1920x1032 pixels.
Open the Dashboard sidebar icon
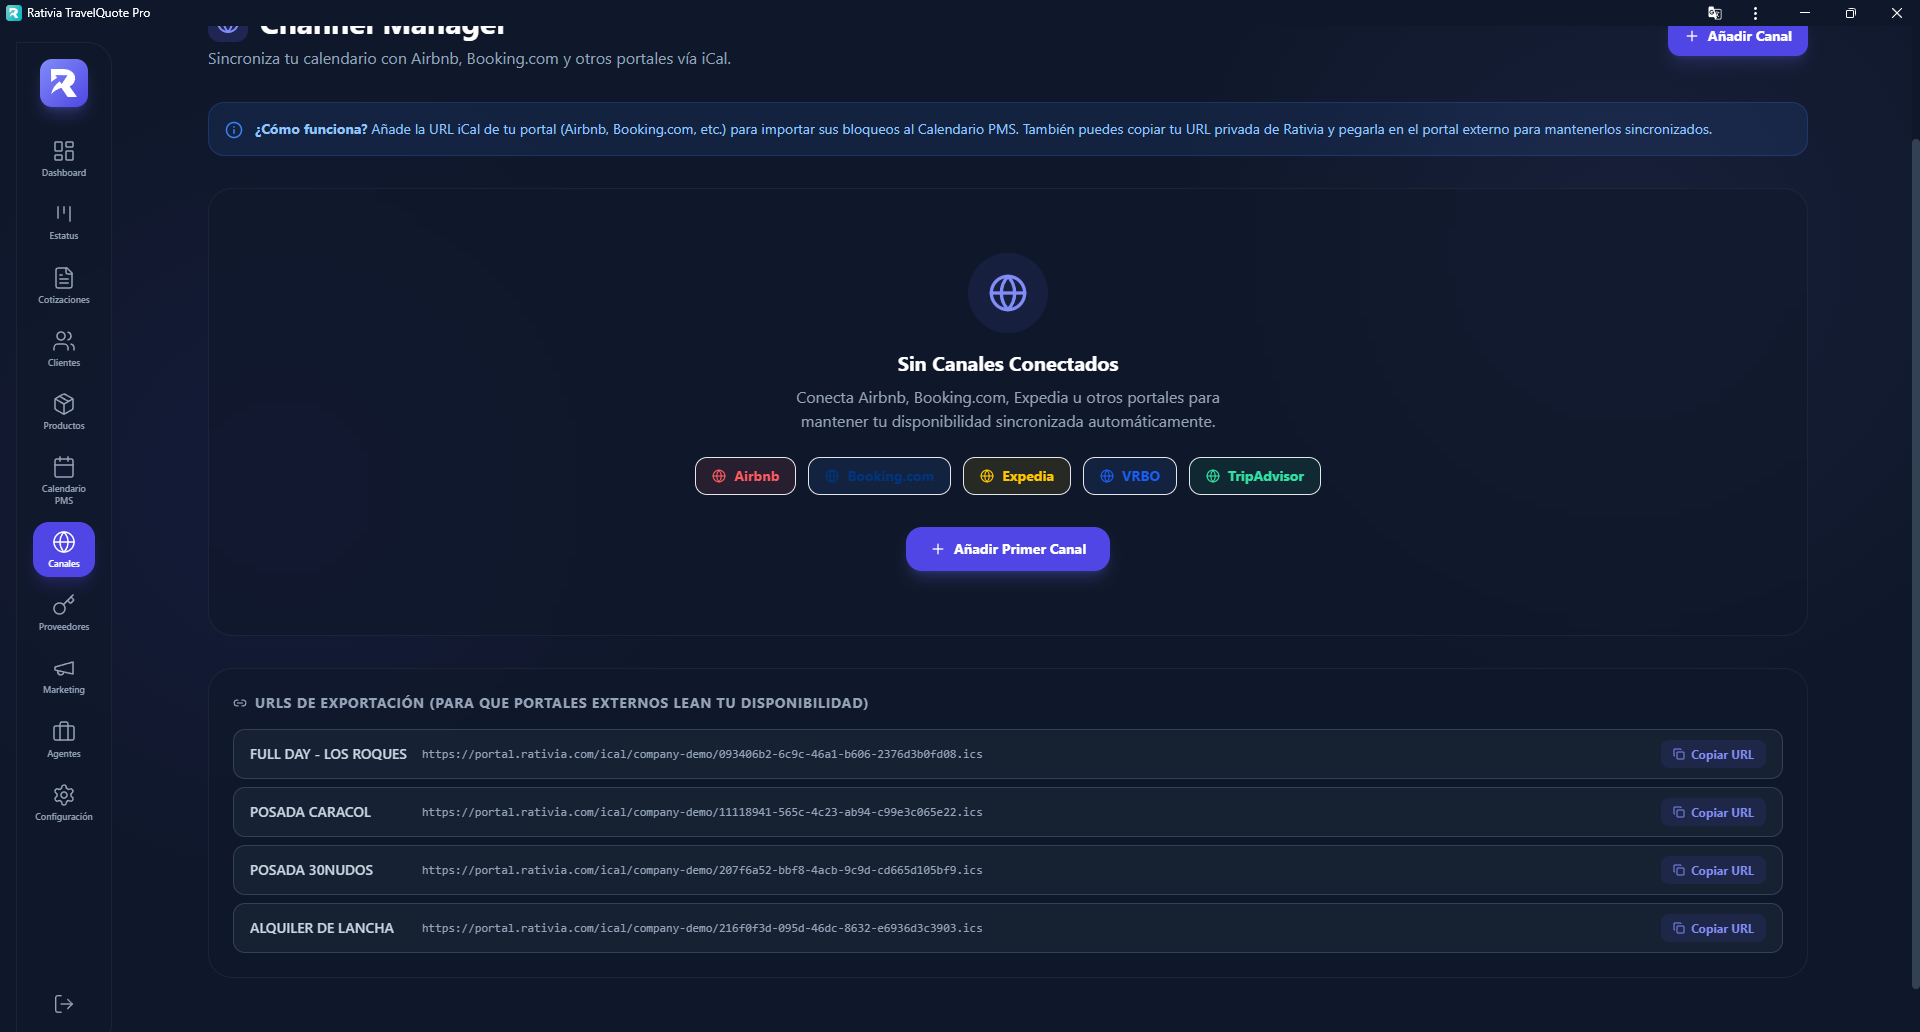click(64, 158)
